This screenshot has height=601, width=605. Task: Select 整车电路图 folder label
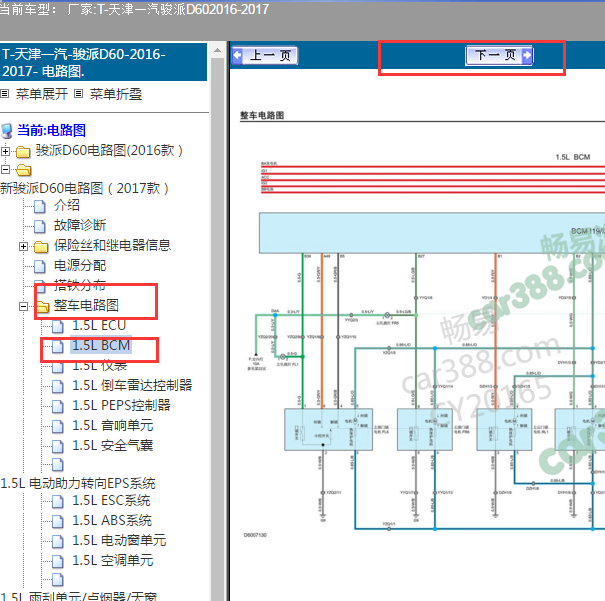(x=86, y=305)
